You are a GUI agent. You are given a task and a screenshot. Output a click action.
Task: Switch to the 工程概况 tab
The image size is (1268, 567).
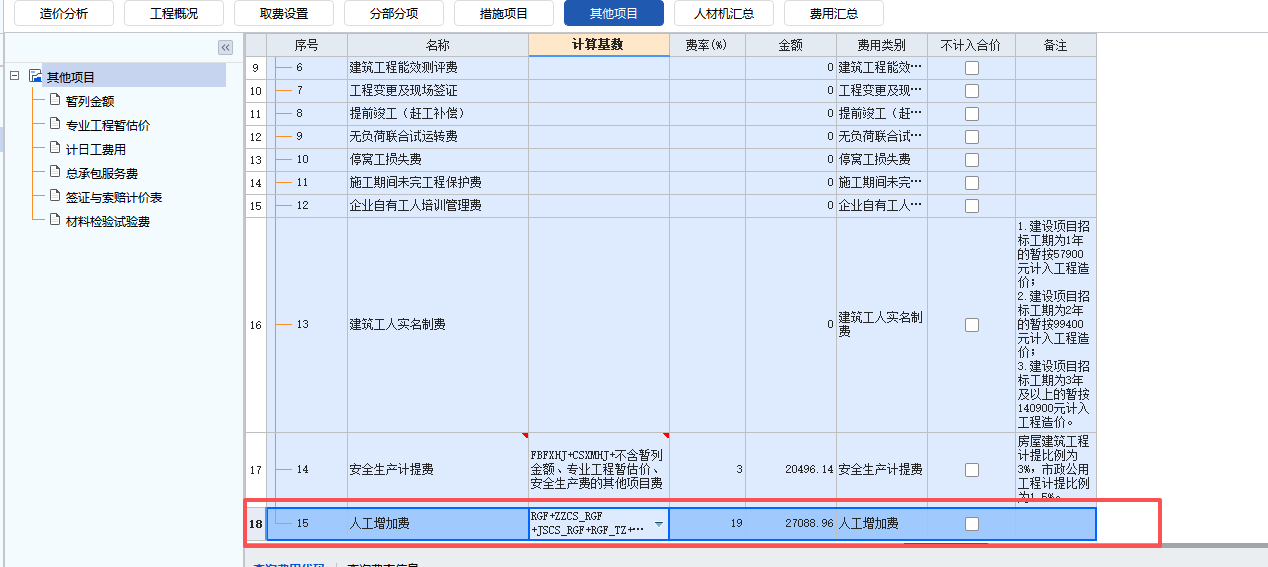click(x=174, y=14)
